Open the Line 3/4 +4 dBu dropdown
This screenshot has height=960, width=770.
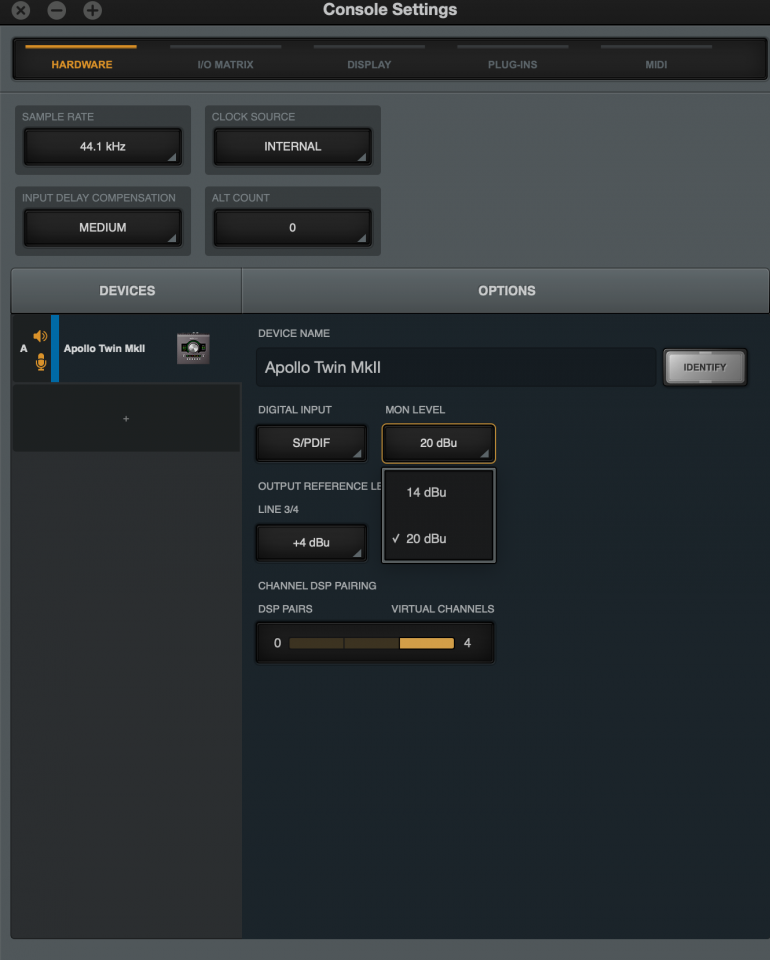pyautogui.click(x=312, y=542)
